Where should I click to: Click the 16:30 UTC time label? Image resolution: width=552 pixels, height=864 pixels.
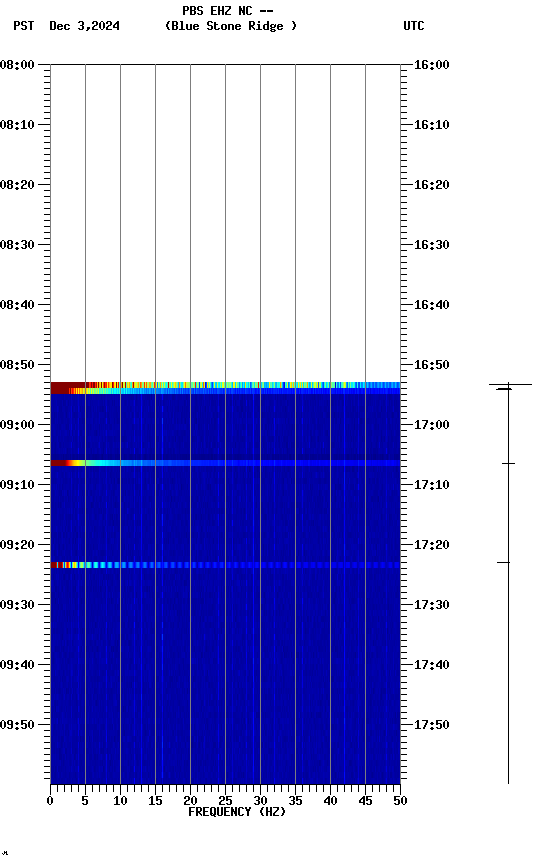click(432, 245)
